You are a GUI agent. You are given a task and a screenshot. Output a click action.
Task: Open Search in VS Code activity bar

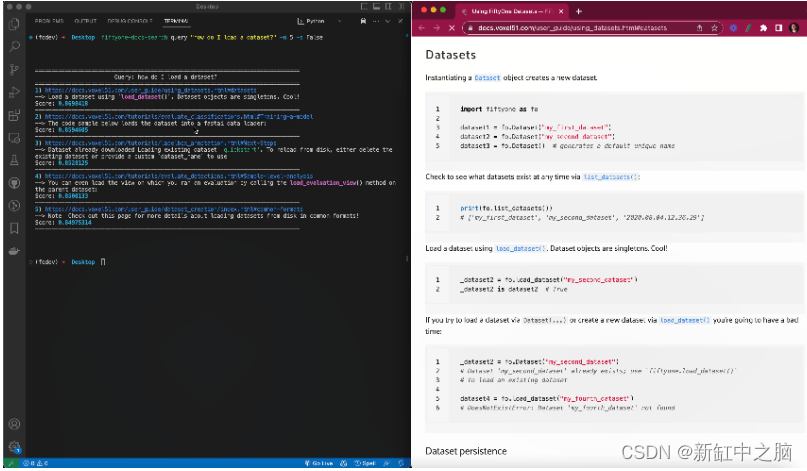click(14, 47)
